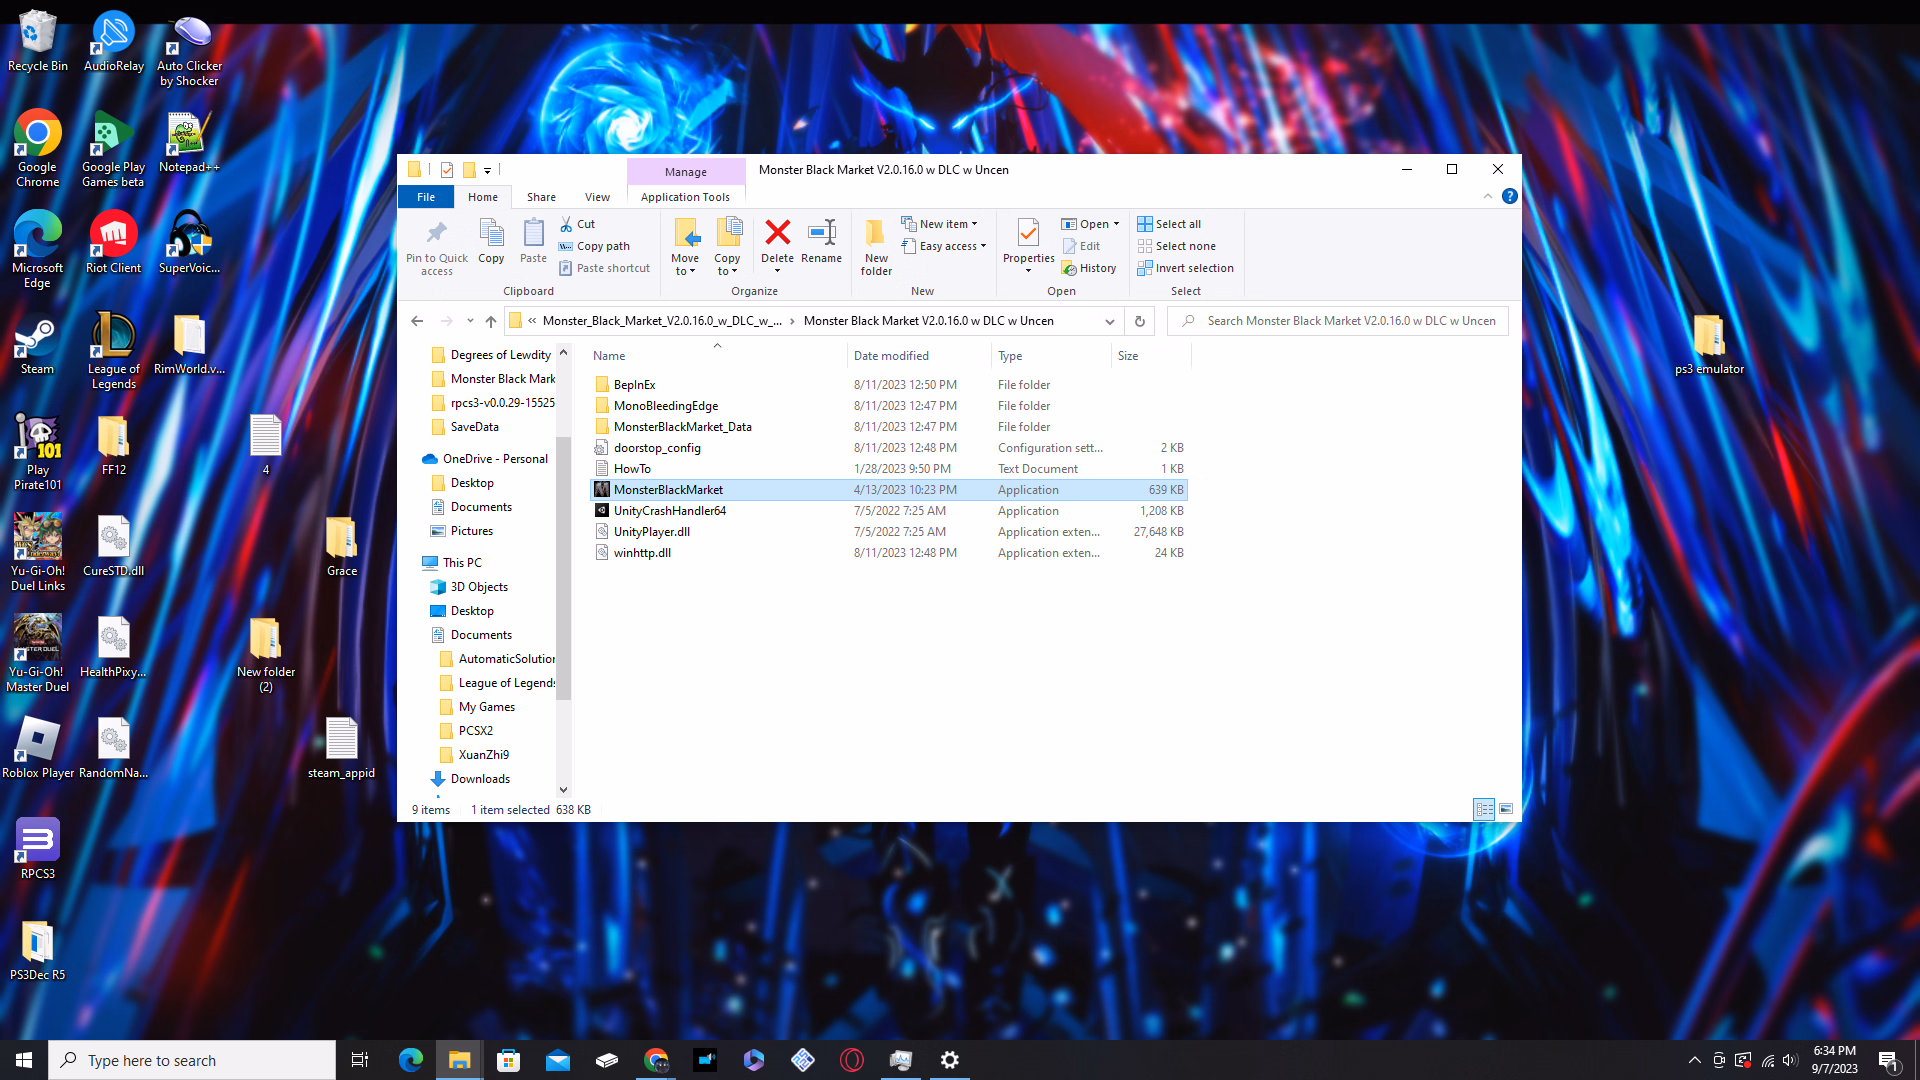Open the File menu tab
The image size is (1920, 1080).
pos(426,197)
